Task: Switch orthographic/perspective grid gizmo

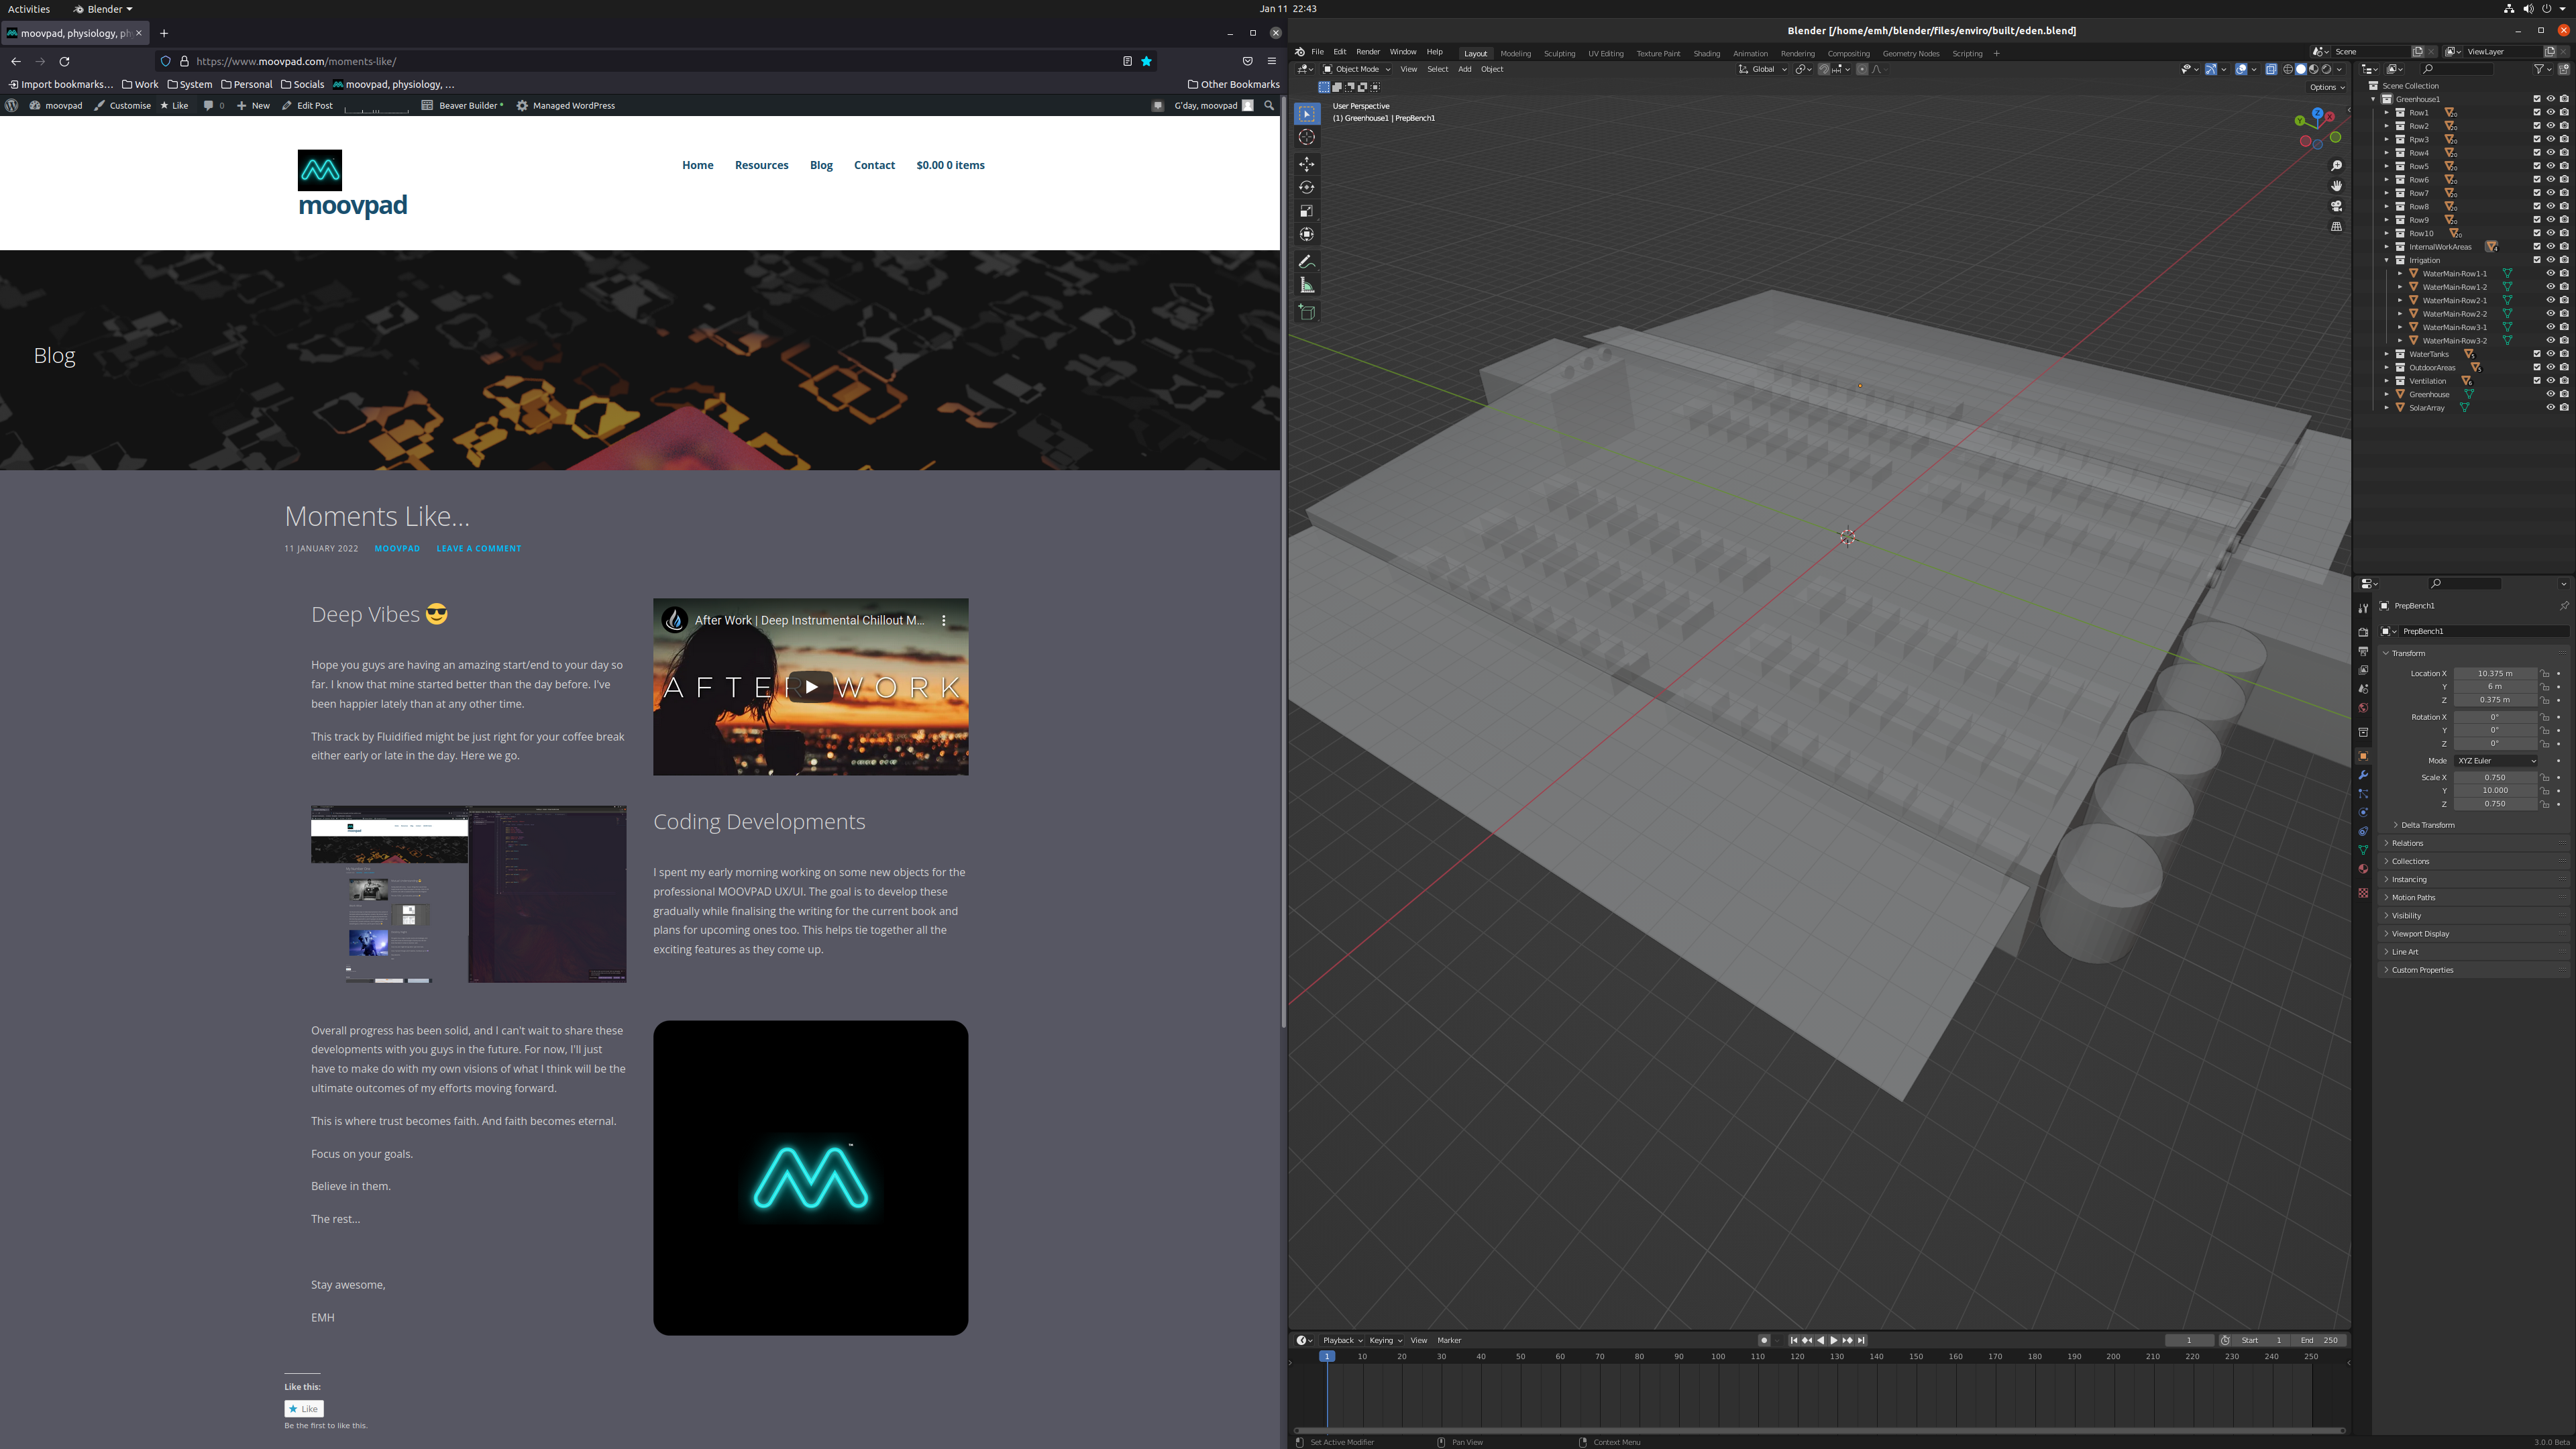Action: [2337, 227]
